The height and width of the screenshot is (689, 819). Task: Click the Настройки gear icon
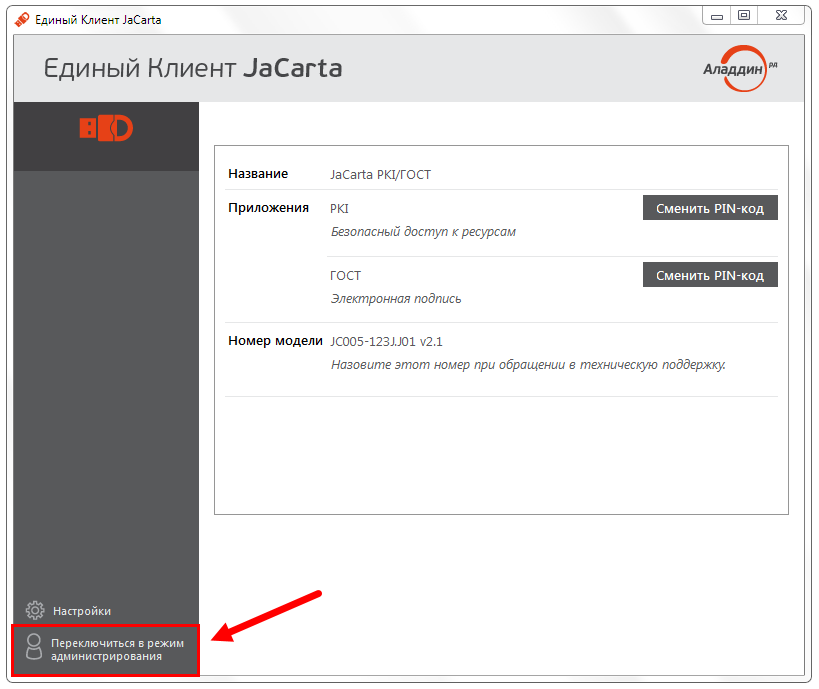click(35, 610)
